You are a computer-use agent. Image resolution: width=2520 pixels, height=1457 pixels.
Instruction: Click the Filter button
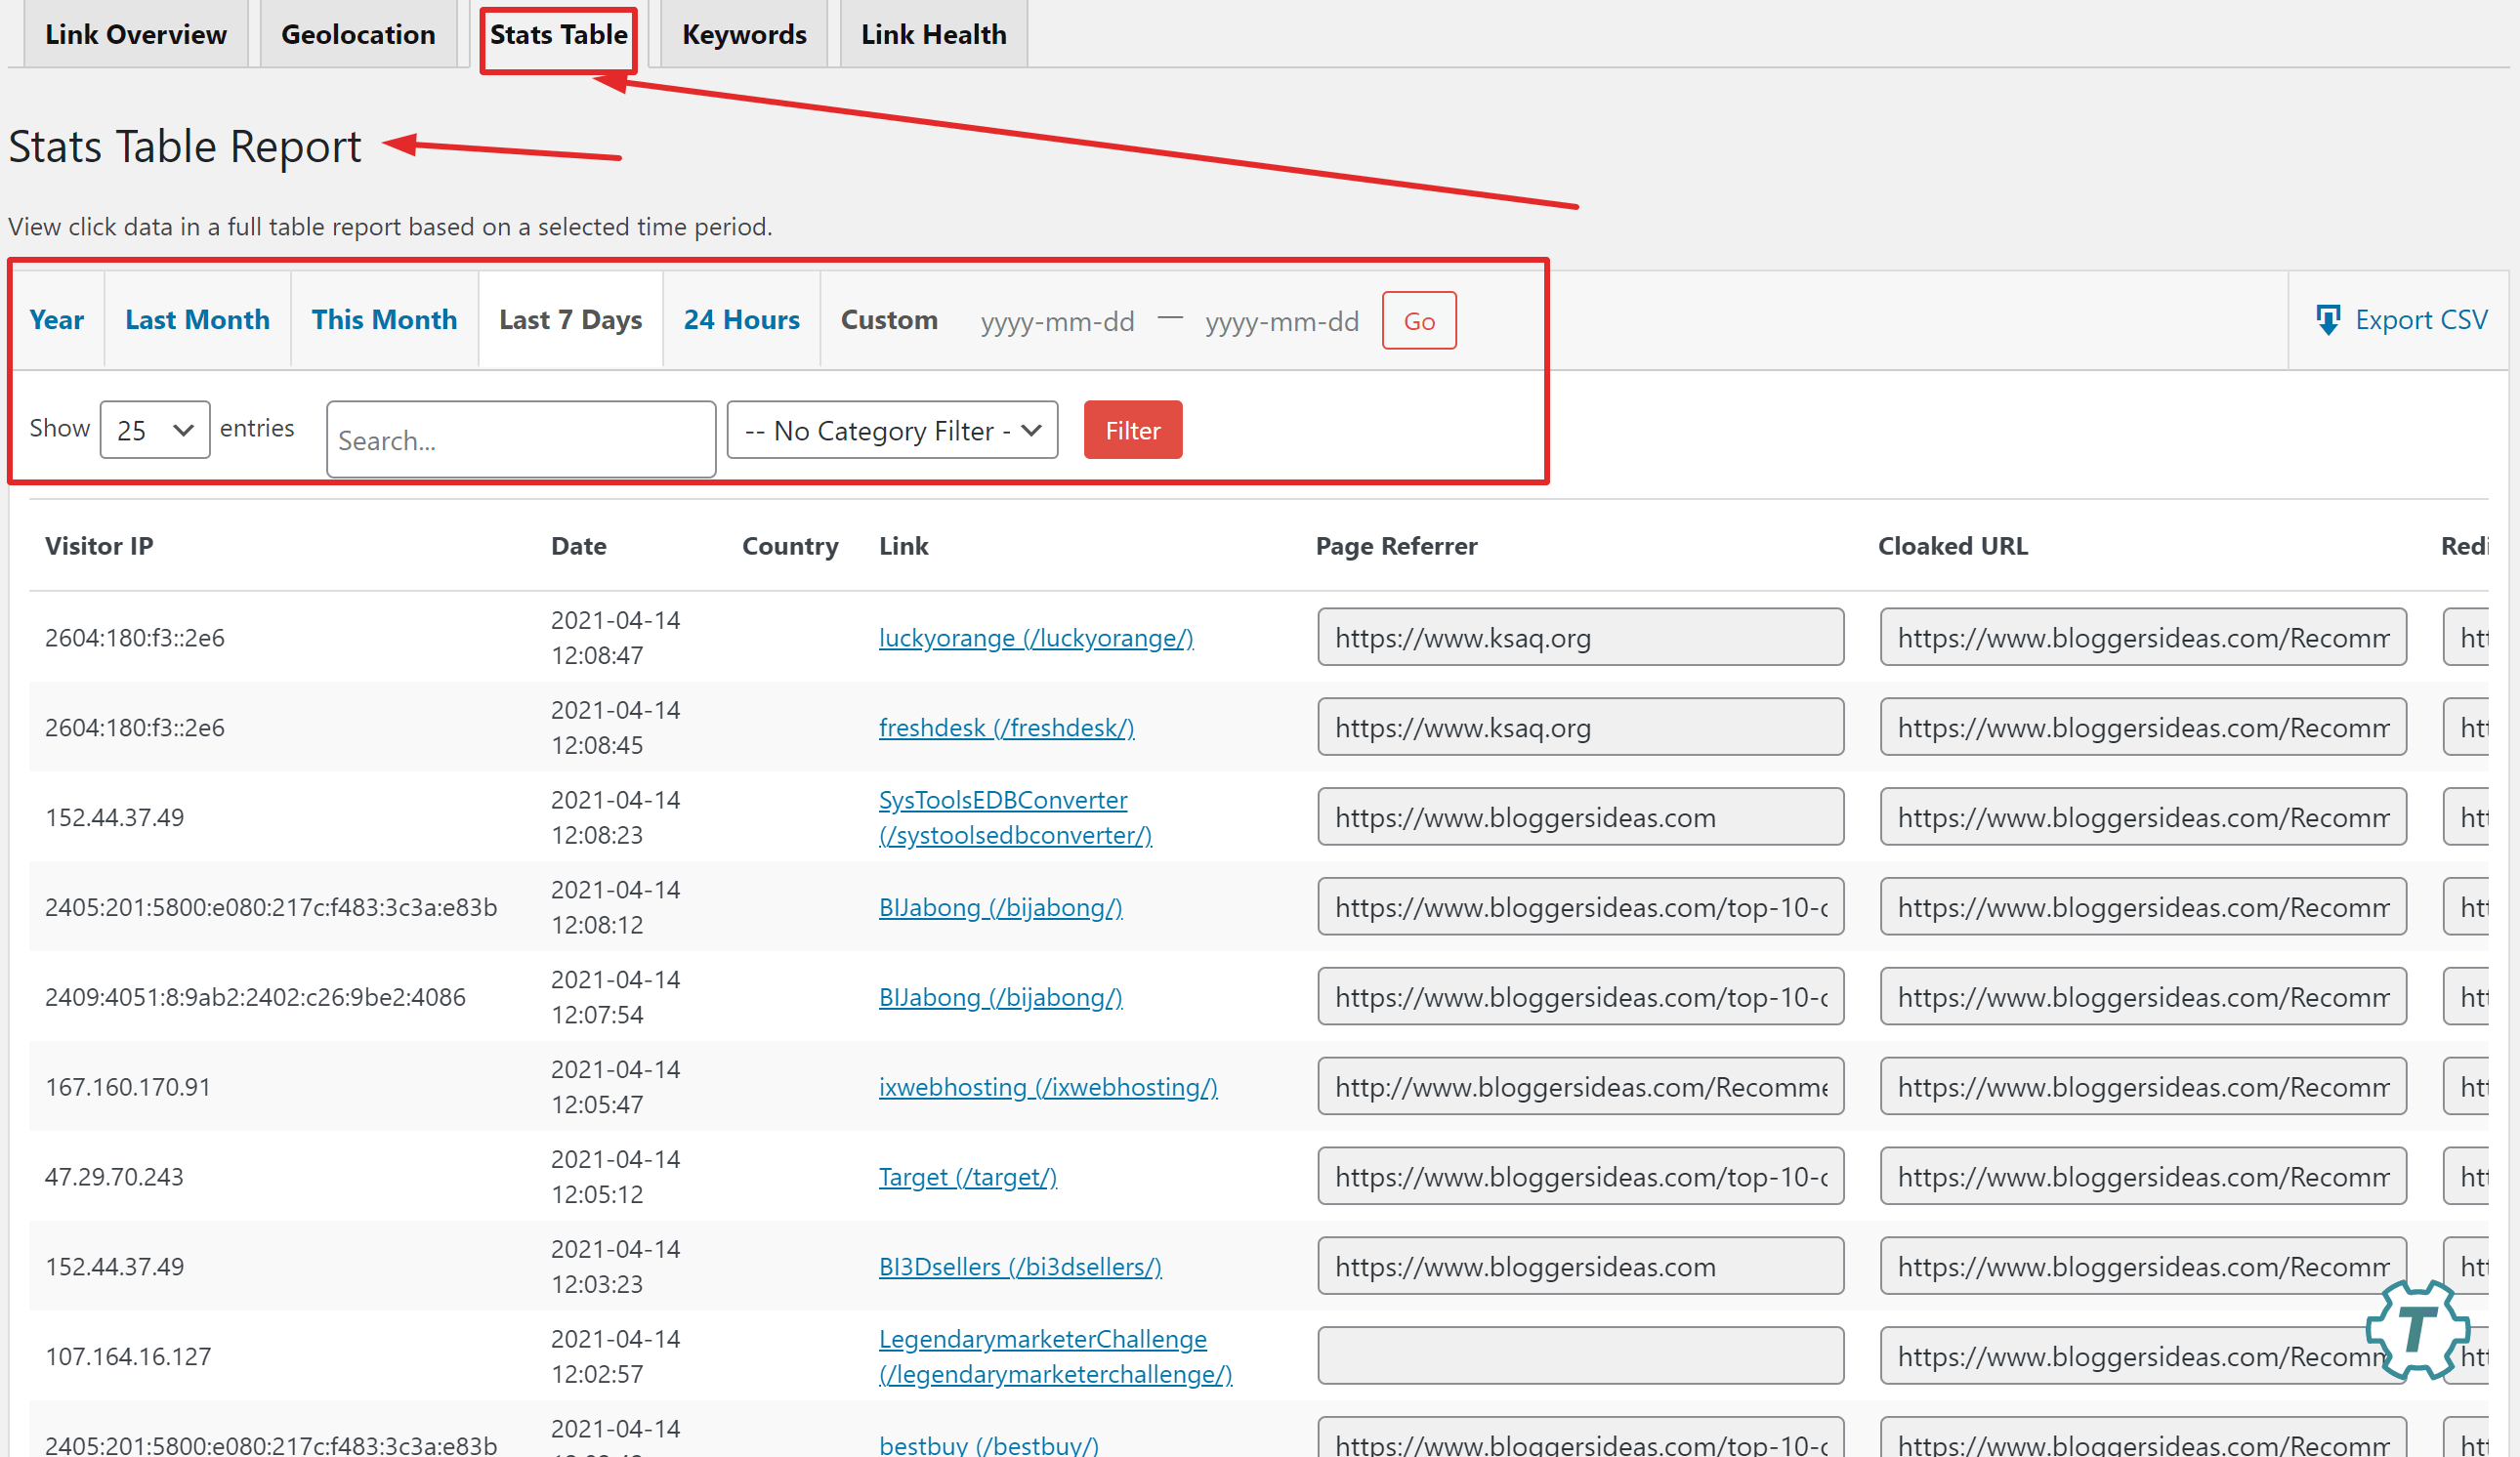(1132, 429)
